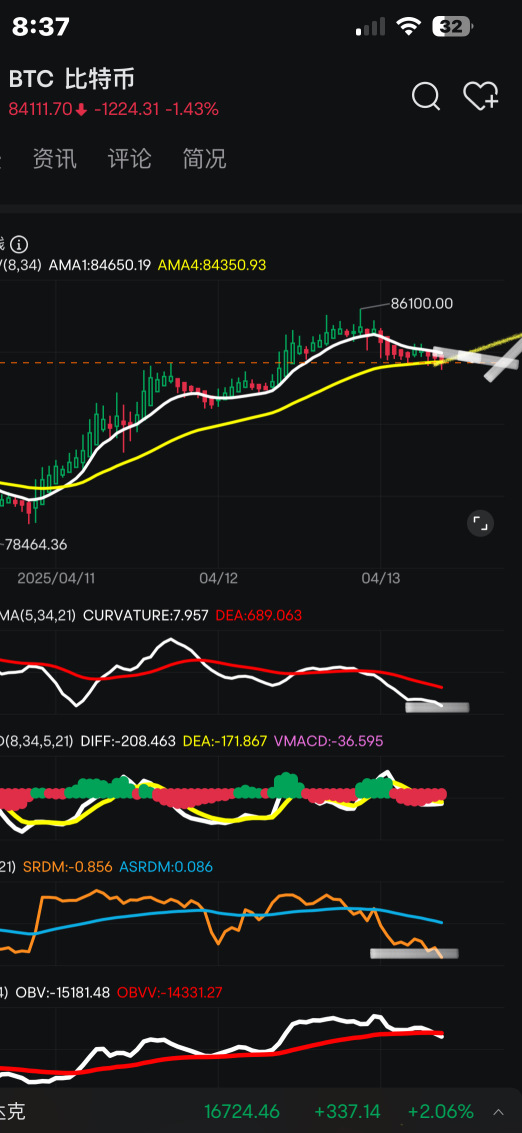
Task: Tap the 84111.70 price value
Action: [x=40, y=109]
